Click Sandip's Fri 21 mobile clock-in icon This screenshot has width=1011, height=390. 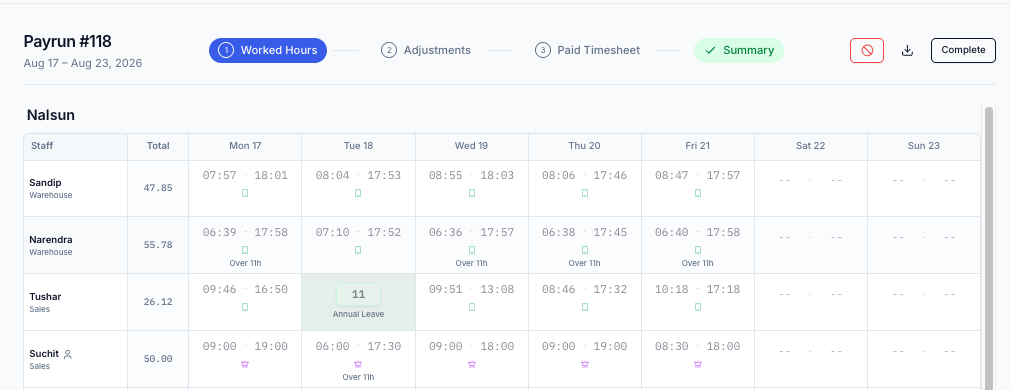click(x=698, y=193)
